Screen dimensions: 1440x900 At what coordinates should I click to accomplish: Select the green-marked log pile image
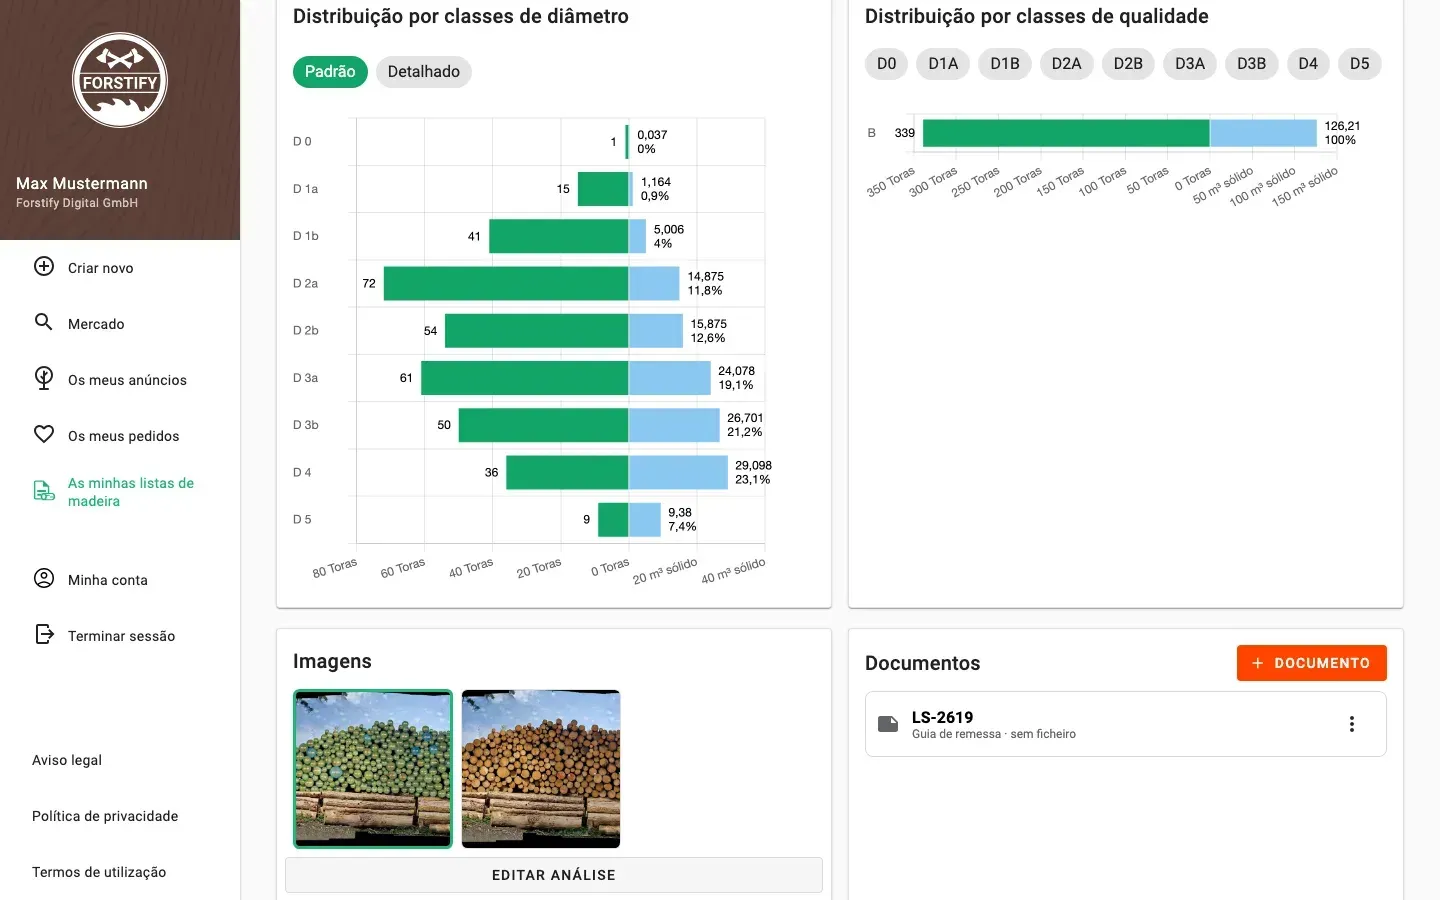(x=373, y=769)
